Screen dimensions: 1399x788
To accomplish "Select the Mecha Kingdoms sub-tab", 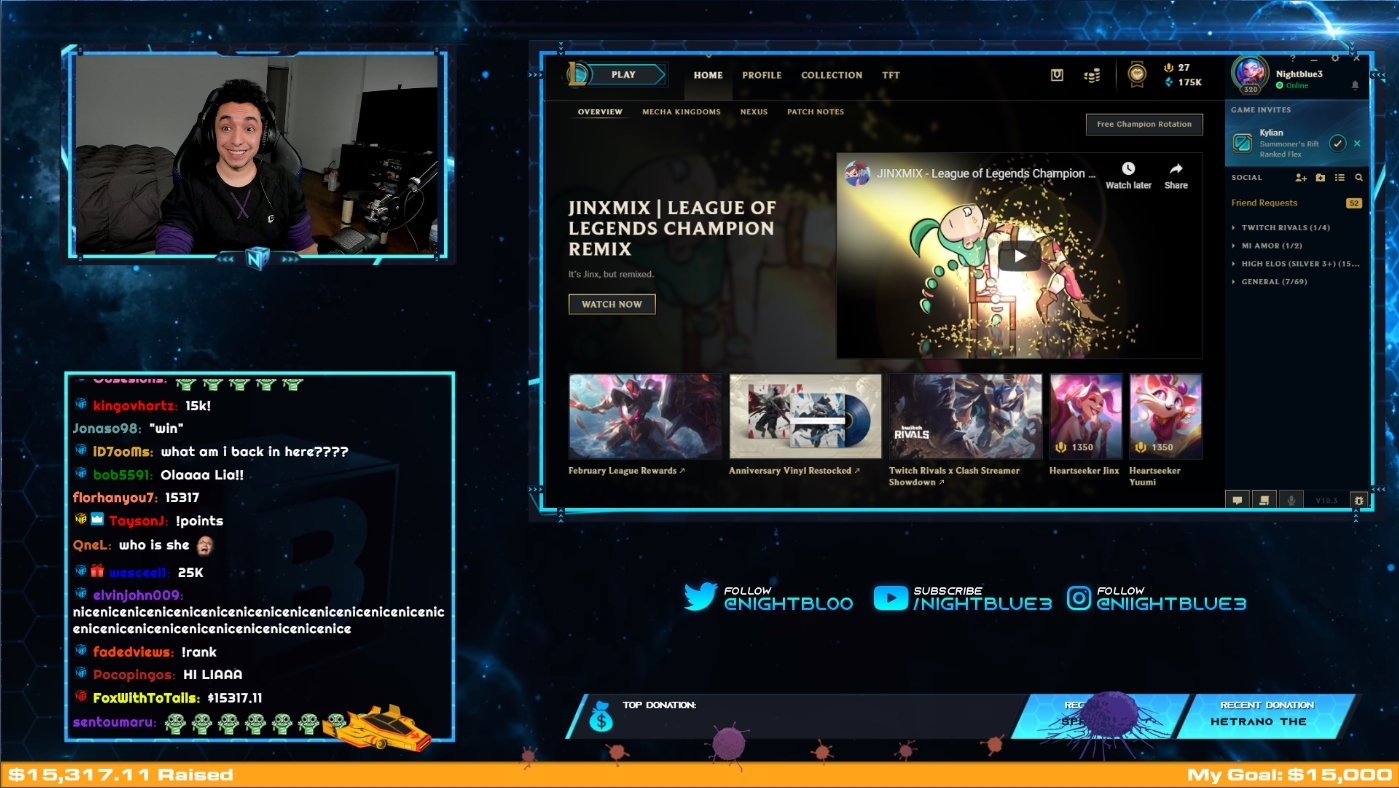I will pyautogui.click(x=681, y=112).
